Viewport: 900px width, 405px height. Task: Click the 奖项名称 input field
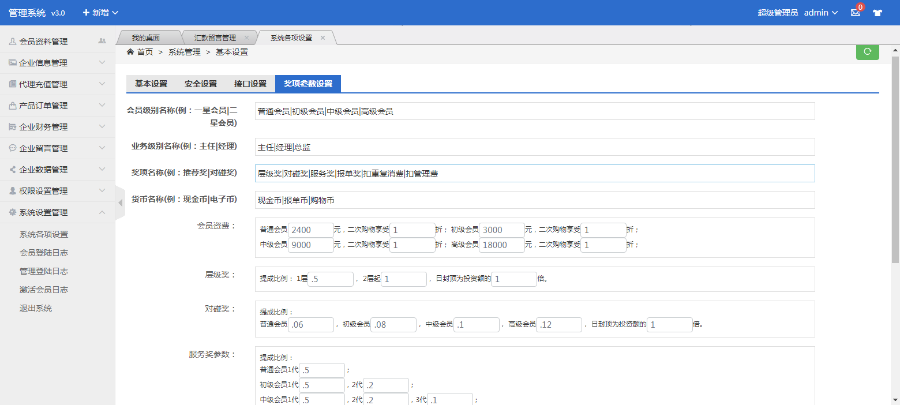[x=535, y=173]
